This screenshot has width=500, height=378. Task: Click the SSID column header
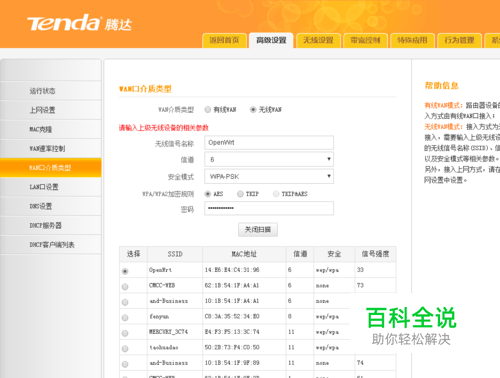(175, 254)
